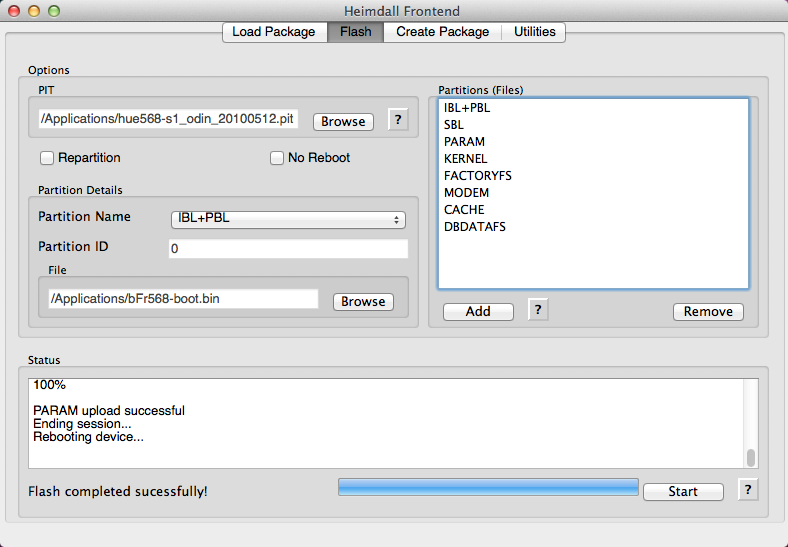Screen dimensions: 788x547
Task: Go to the Utilities tab
Action: (x=534, y=32)
